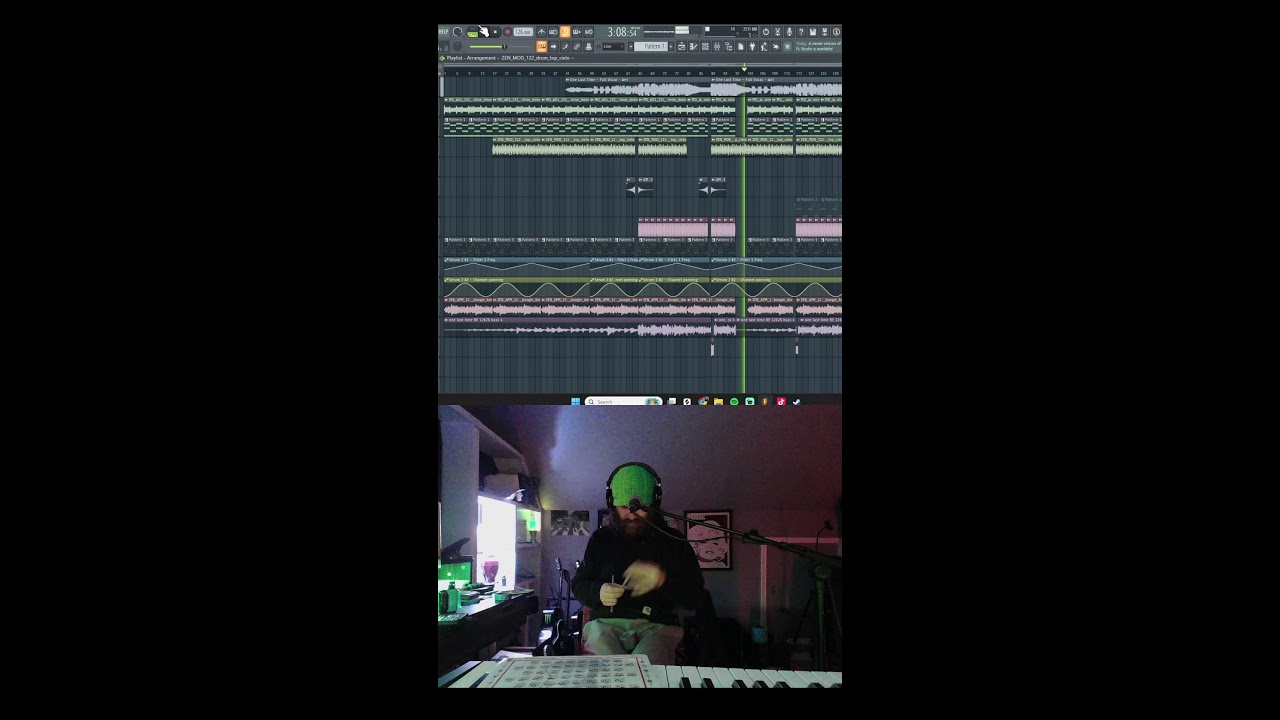Click the icon left of the cart
The image size is (1280, 720).
775,46
